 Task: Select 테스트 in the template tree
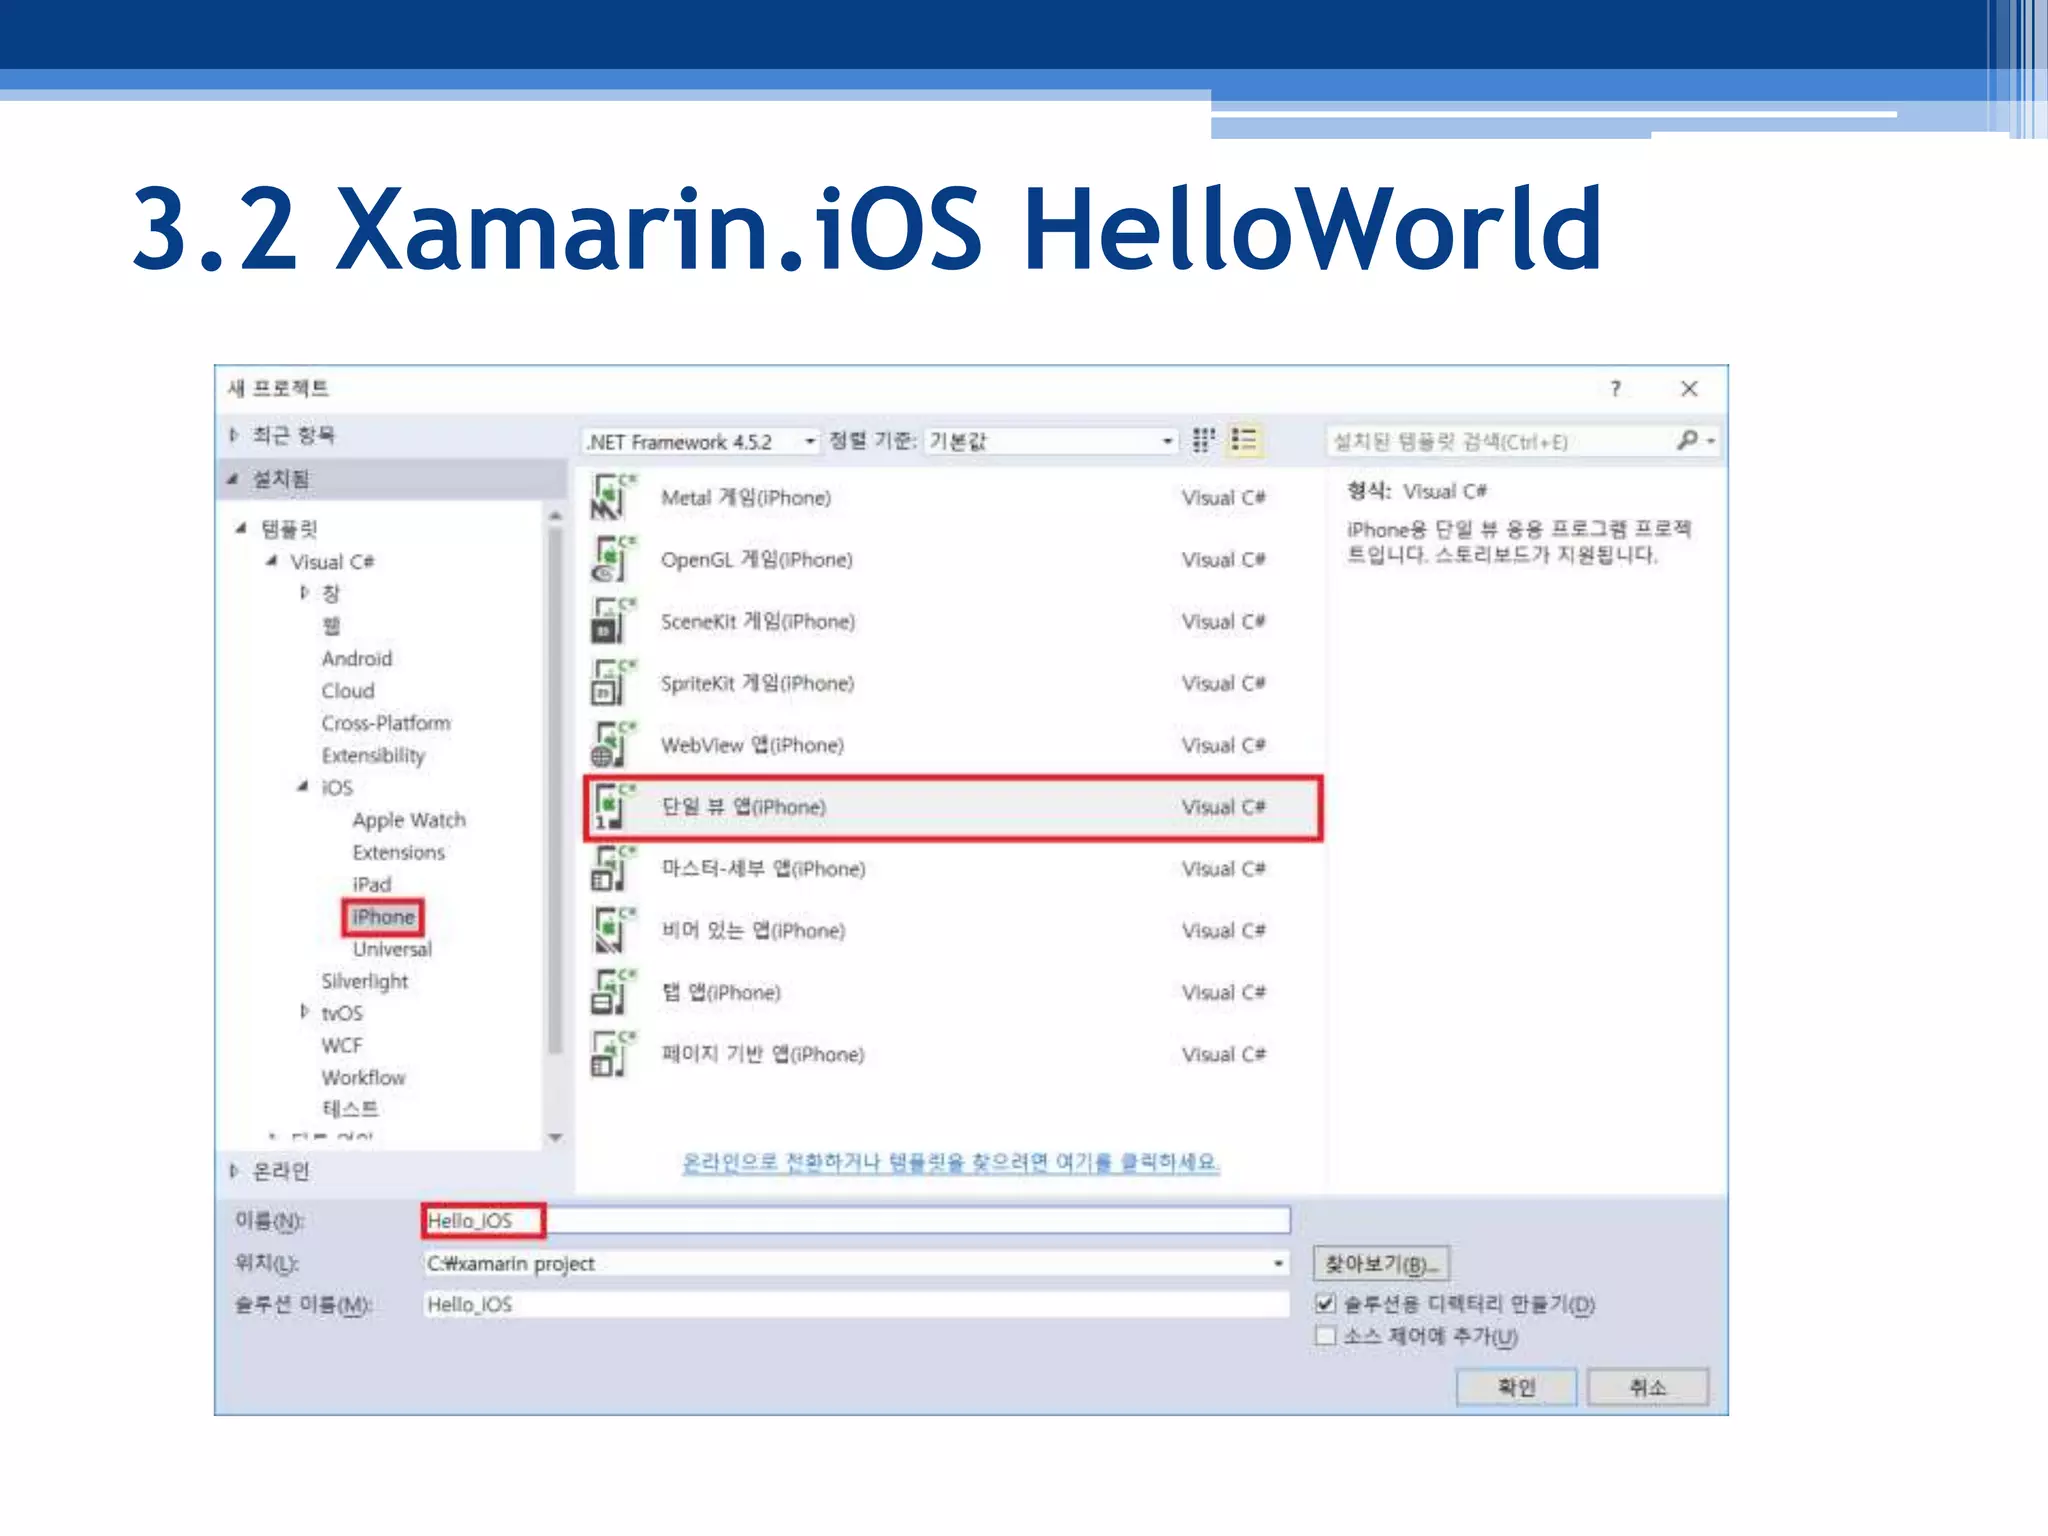click(x=350, y=1108)
